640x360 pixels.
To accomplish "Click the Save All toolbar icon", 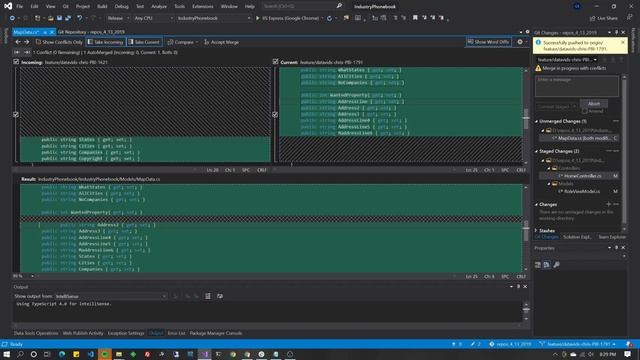I will pos(68,18).
